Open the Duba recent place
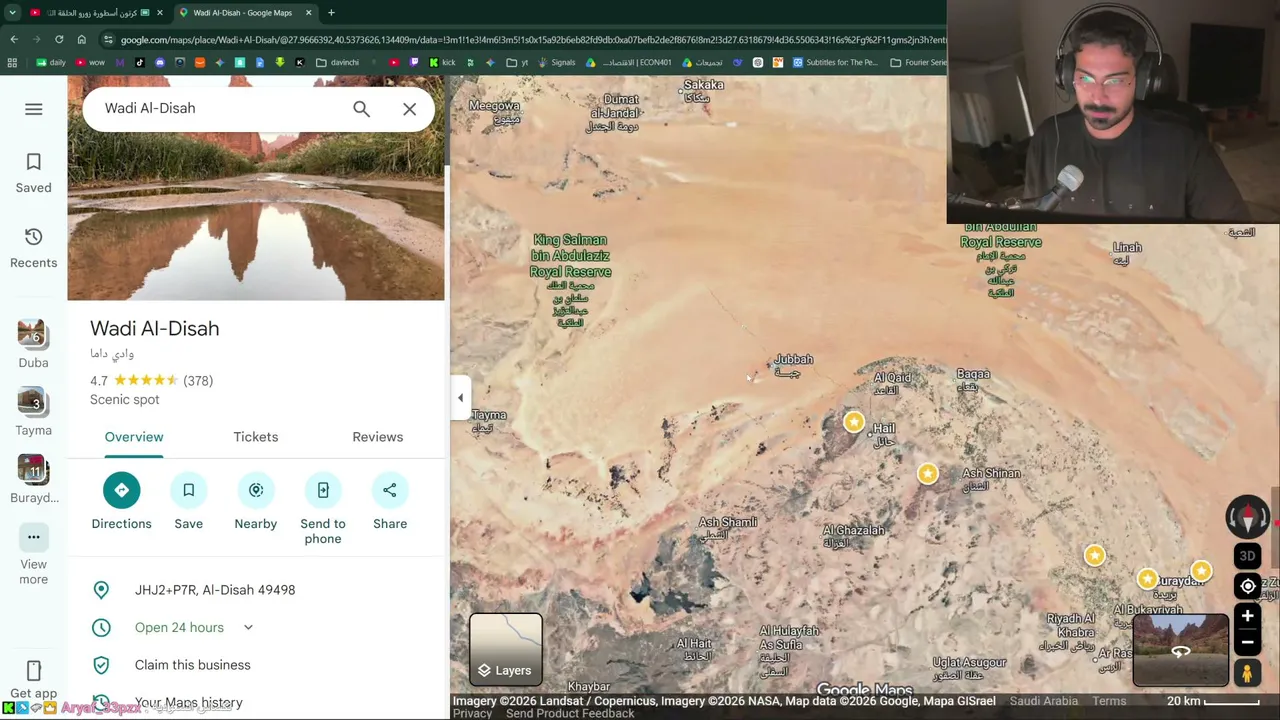Screen dimensions: 1280x720 coord(33,344)
